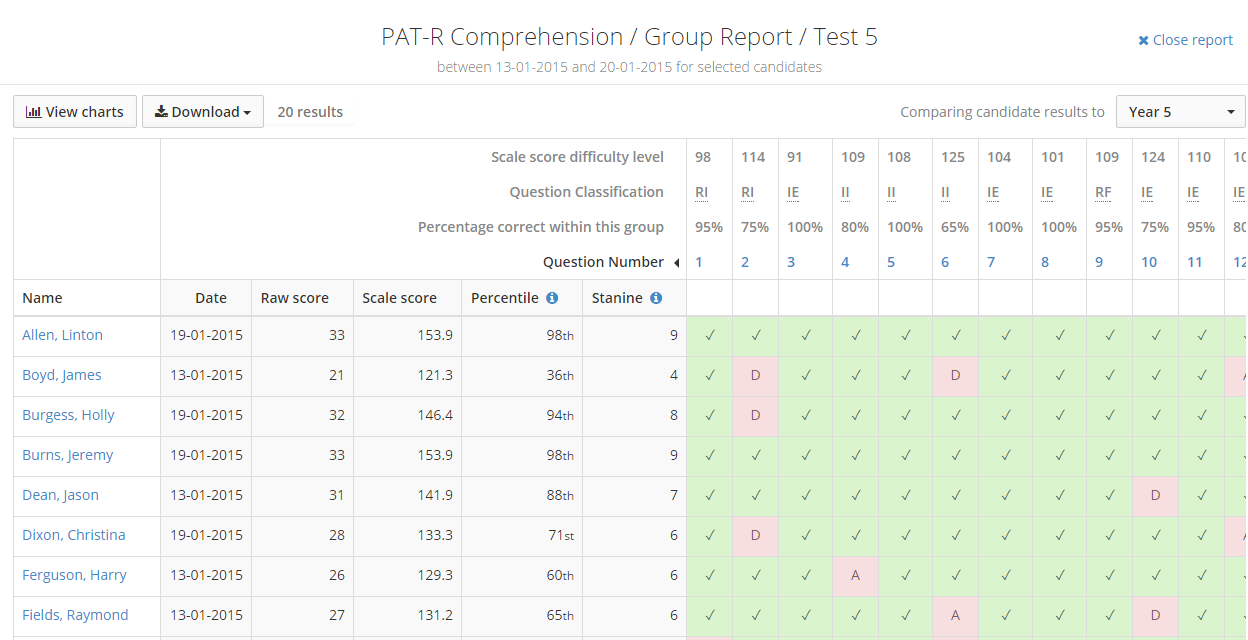Click Allen, Linton's tick for question 1
The image size is (1248, 640).
pos(710,336)
